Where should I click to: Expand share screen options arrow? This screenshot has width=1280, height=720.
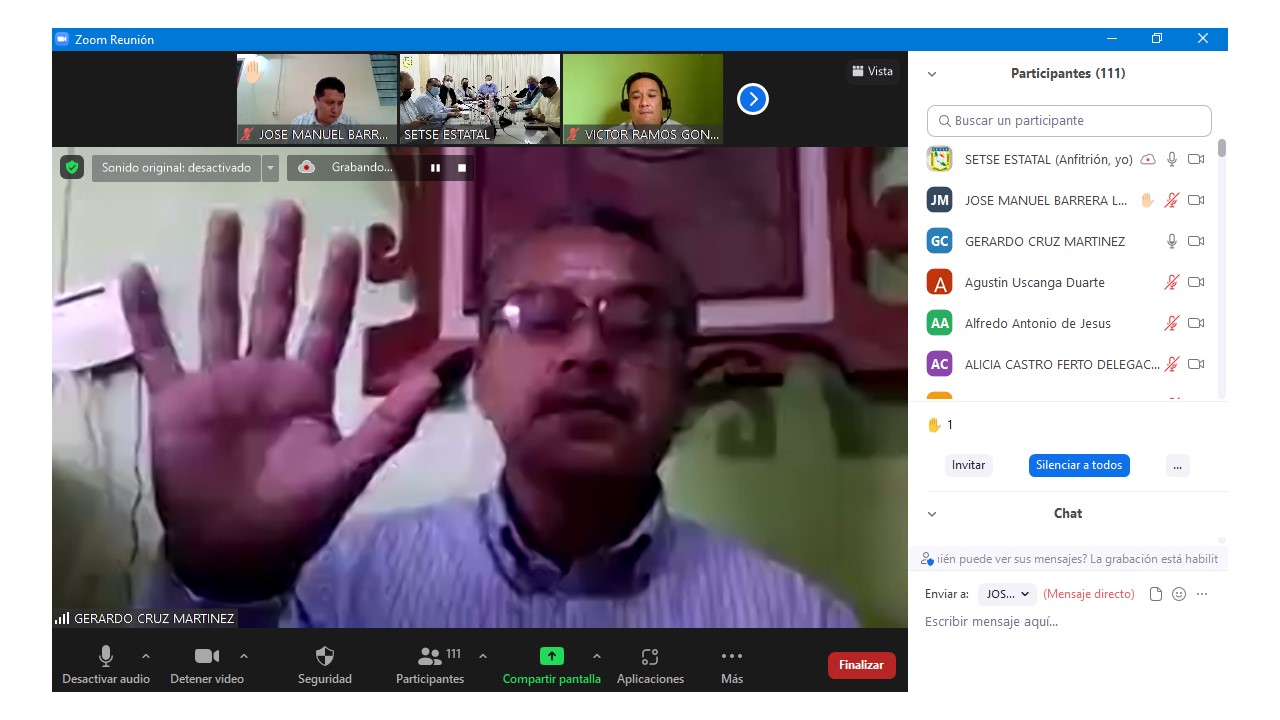click(x=597, y=656)
